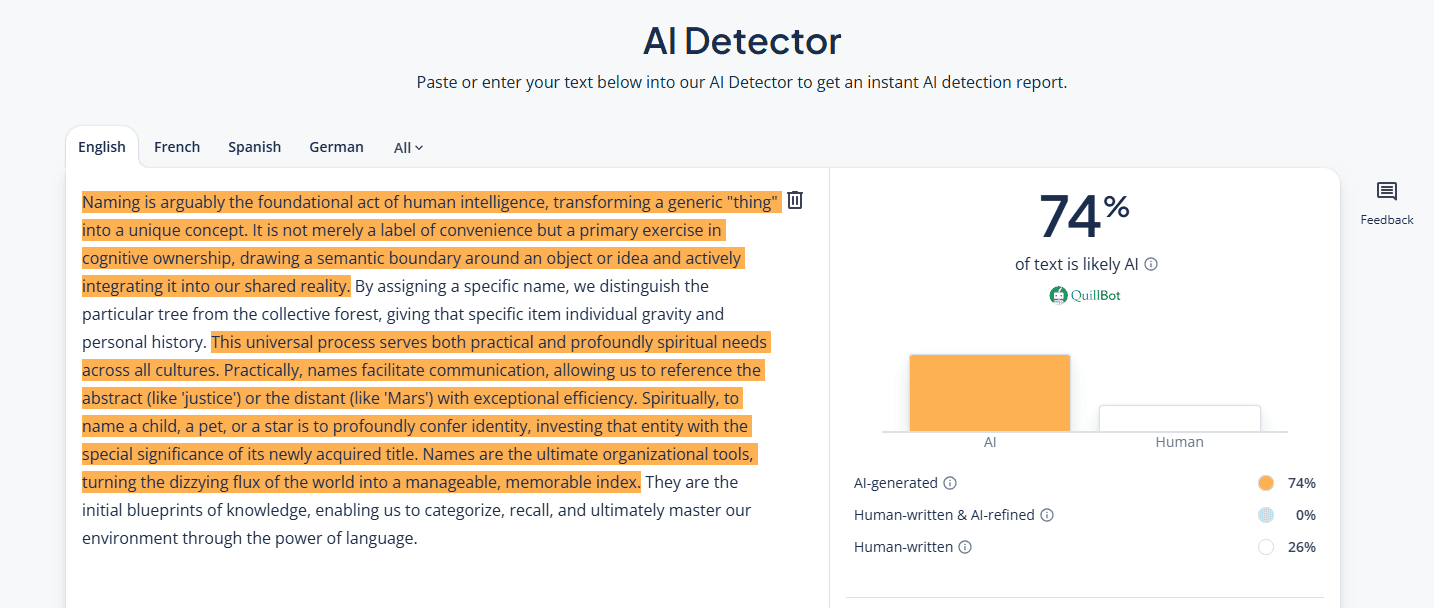Screen dimensions: 1434x608
Task: Click the white Human bar in chart
Action: [1179, 418]
